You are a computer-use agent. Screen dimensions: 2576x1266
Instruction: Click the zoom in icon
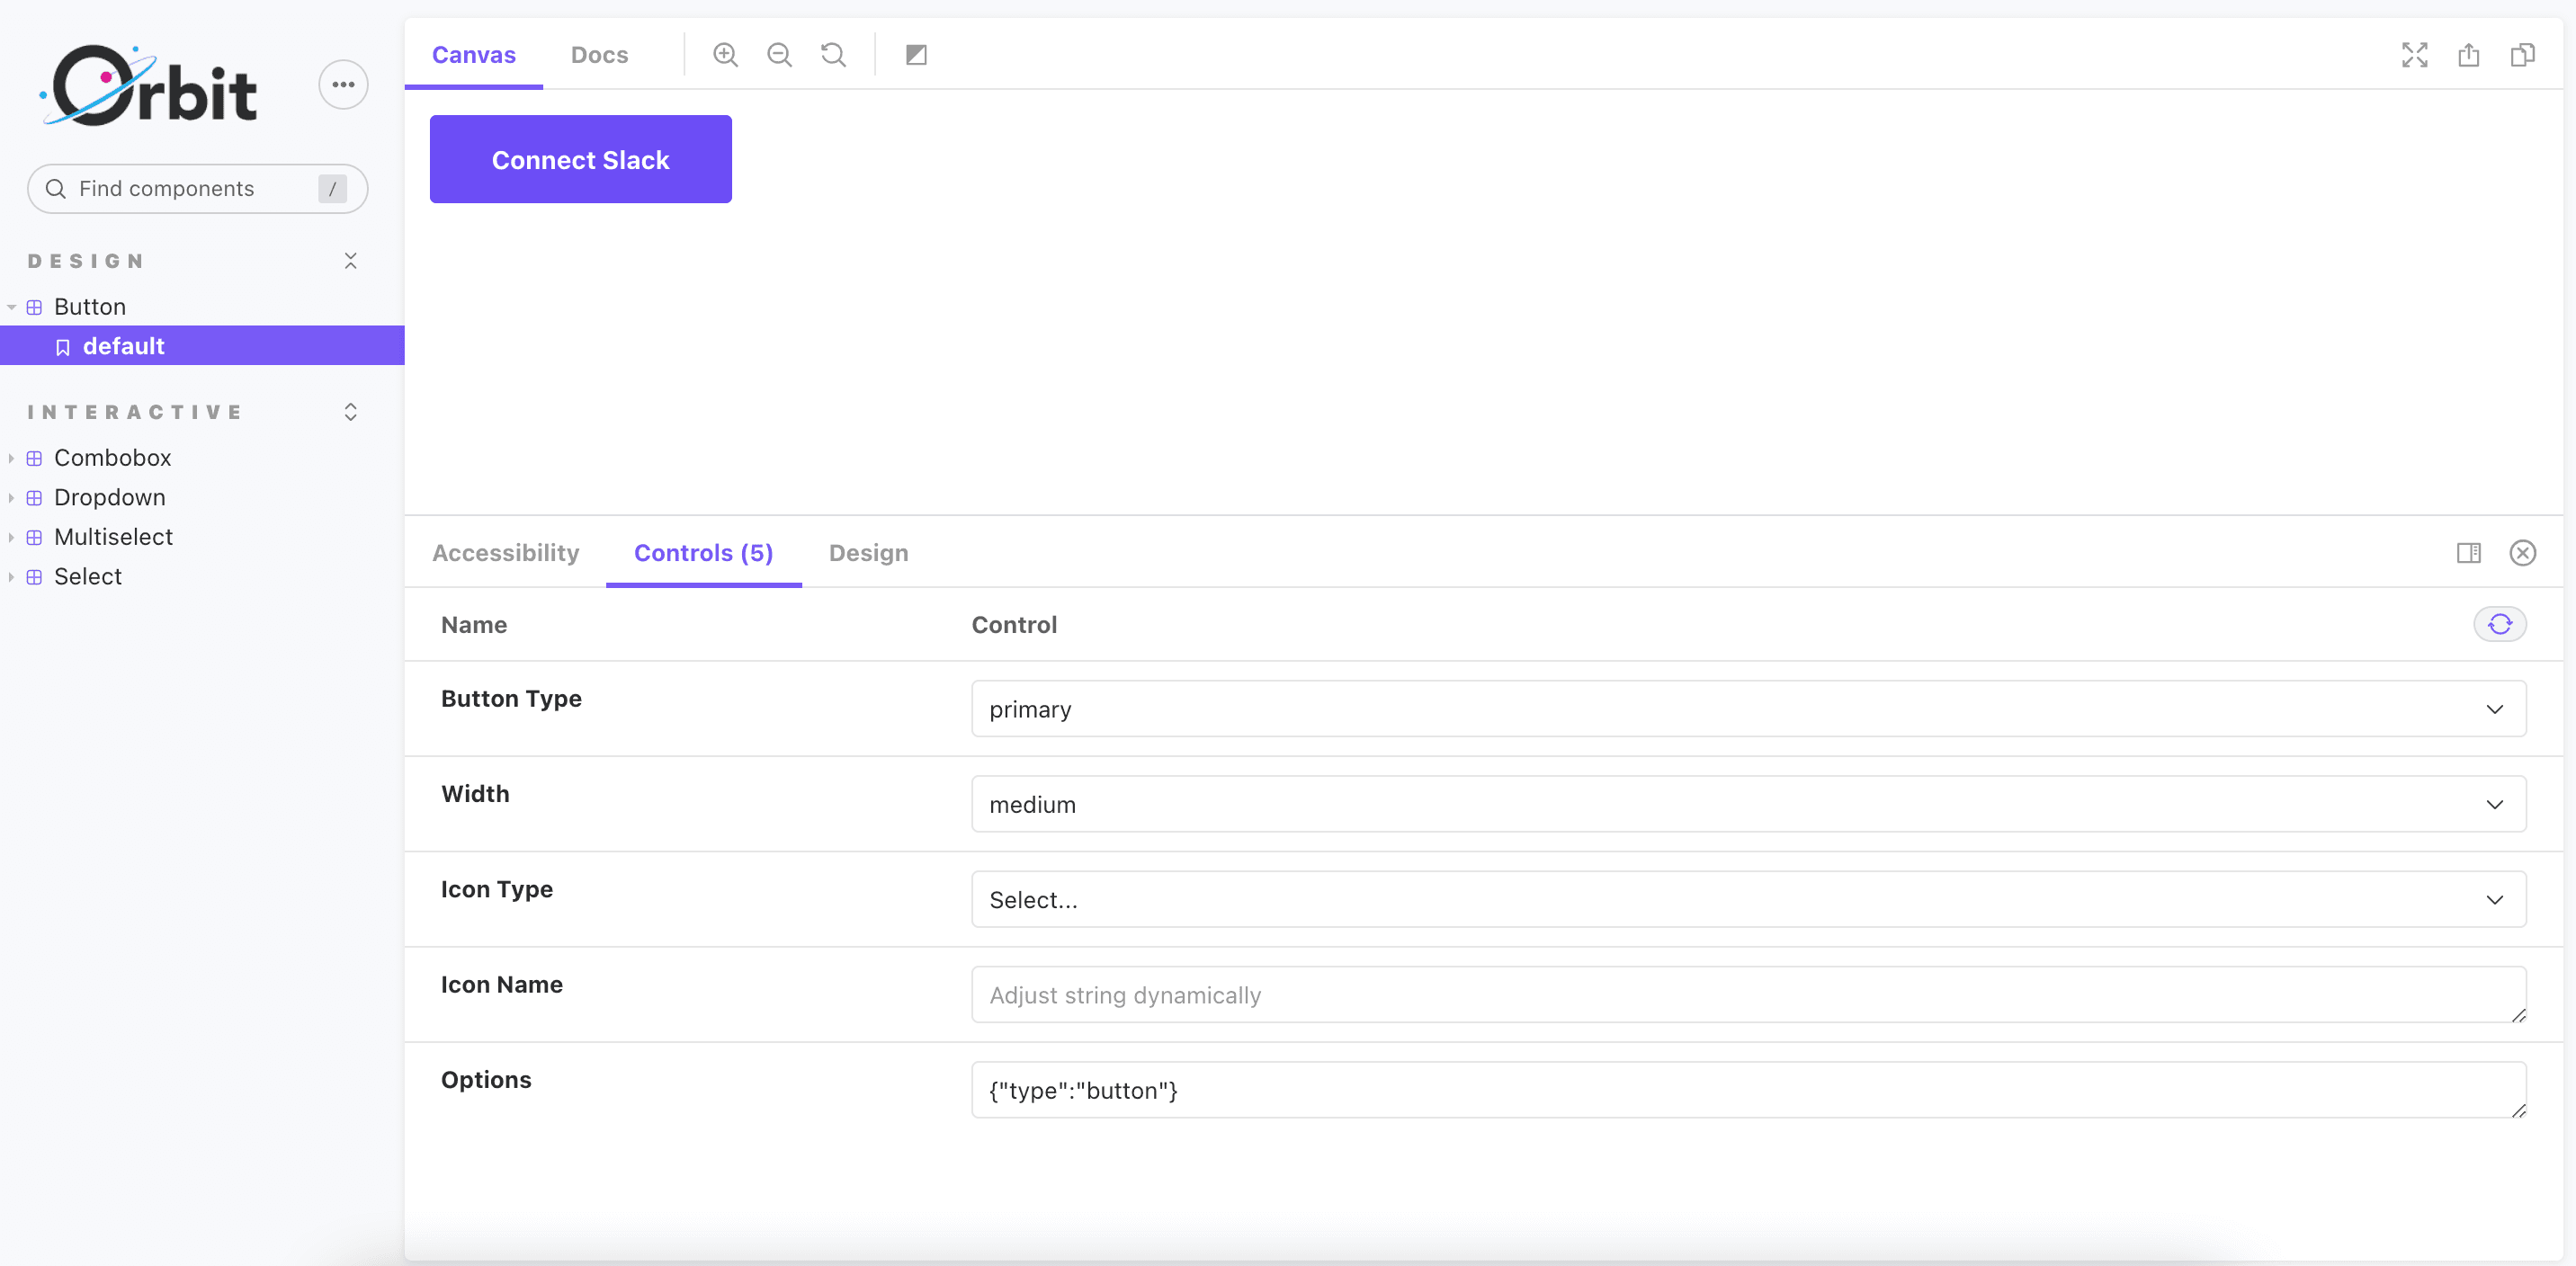tap(725, 55)
